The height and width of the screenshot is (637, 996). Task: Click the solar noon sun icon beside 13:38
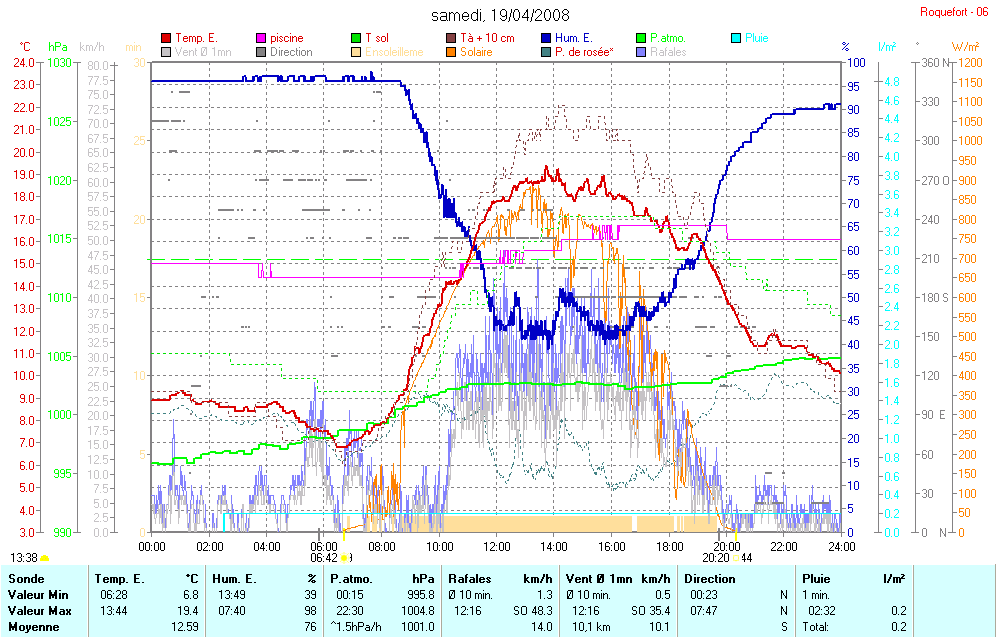pyautogui.click(x=44, y=558)
